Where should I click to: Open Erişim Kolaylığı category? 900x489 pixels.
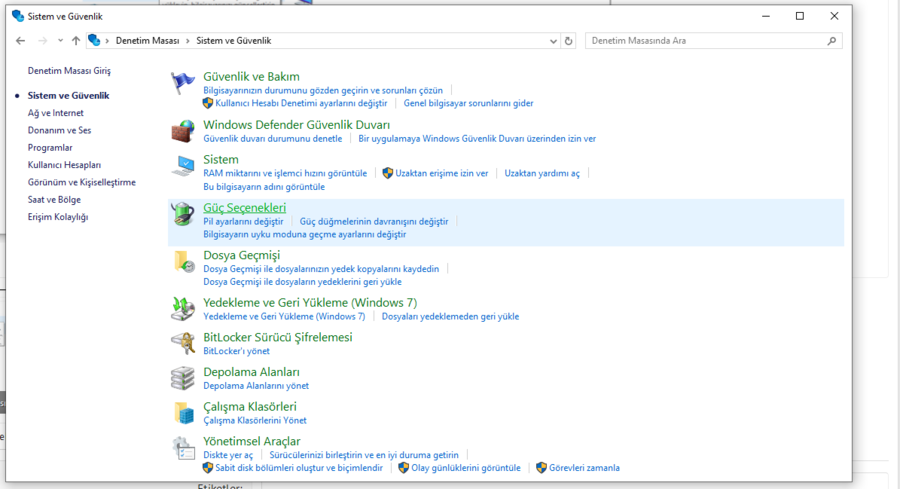(x=58, y=217)
